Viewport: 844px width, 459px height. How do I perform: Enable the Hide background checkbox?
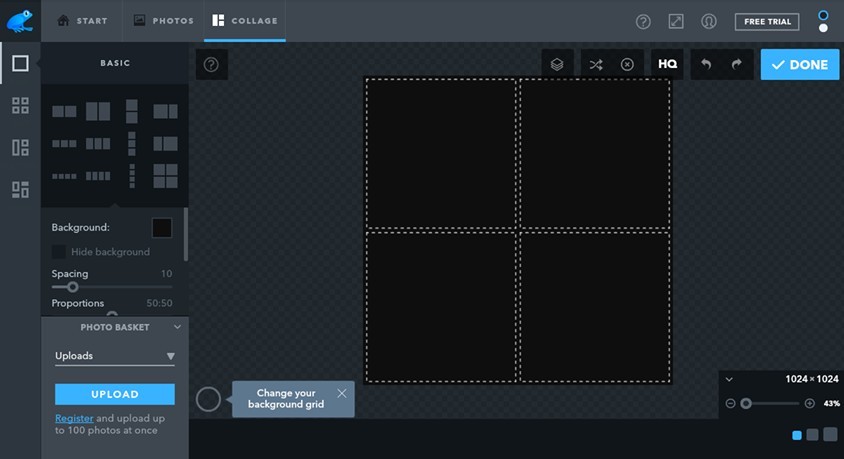coord(58,252)
